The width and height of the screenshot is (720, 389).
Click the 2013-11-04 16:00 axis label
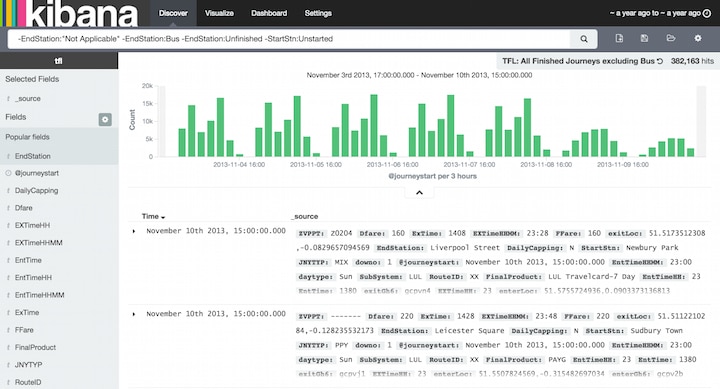pos(239,164)
